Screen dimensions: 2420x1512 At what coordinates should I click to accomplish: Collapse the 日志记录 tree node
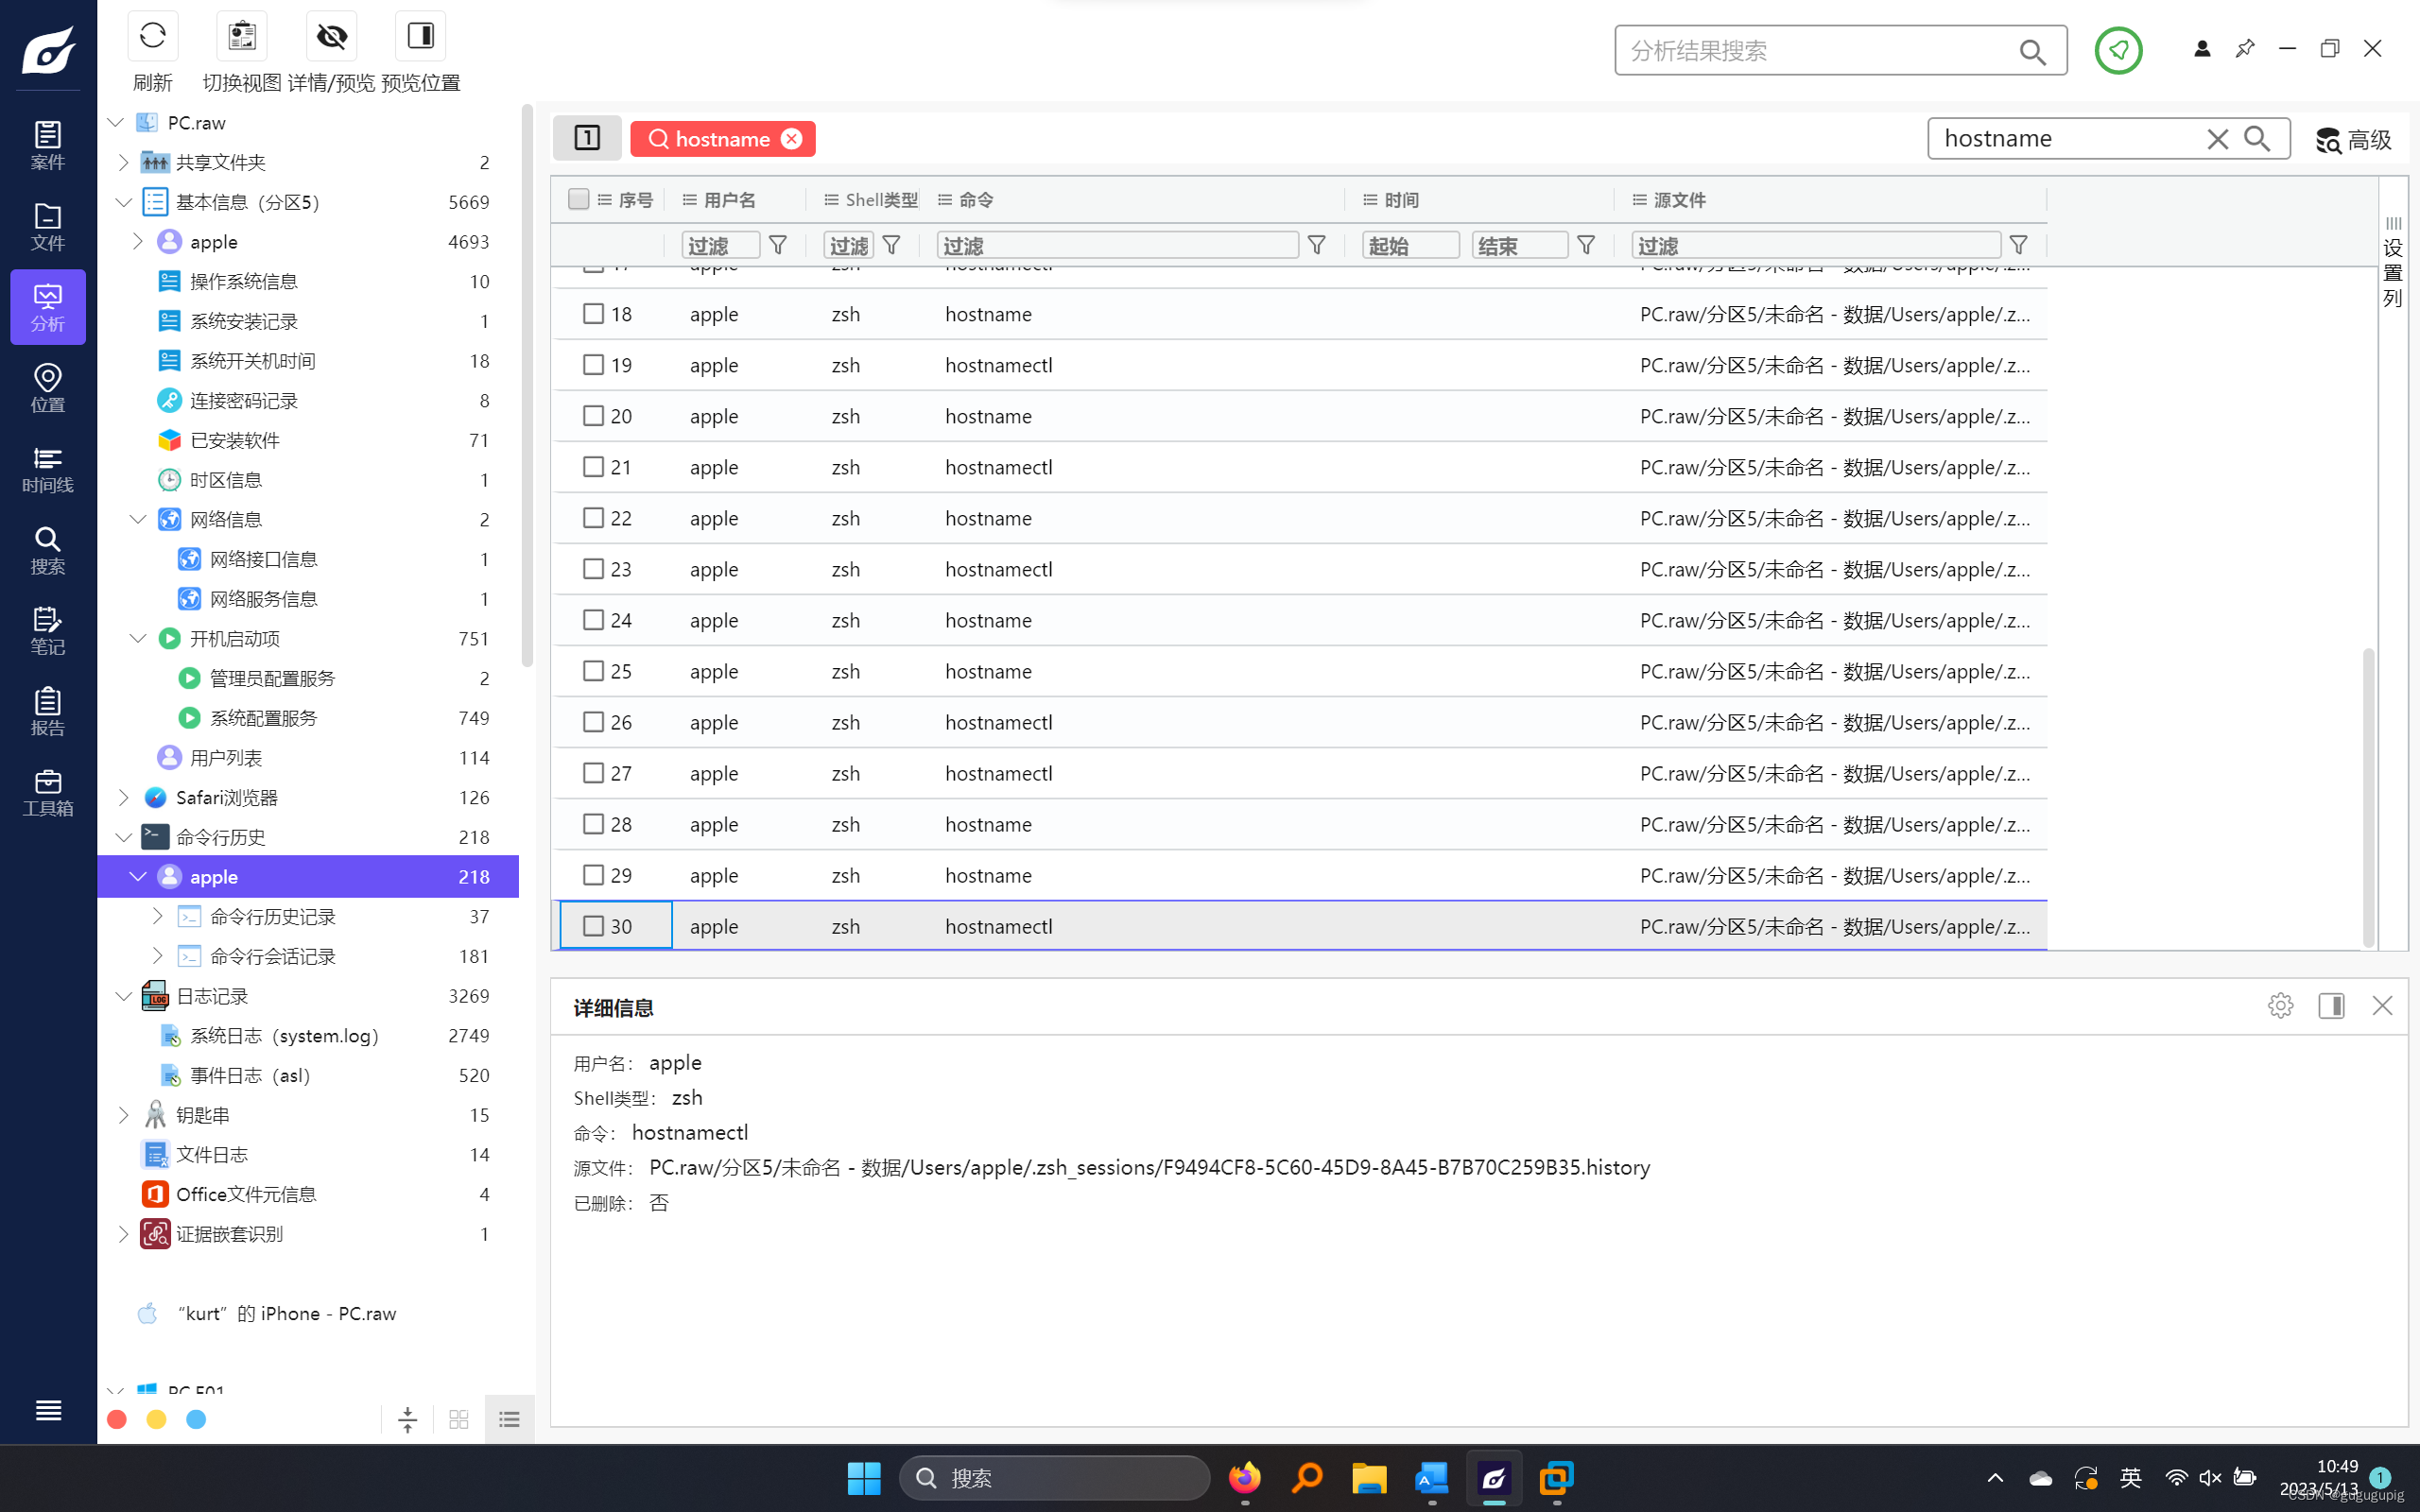(x=123, y=996)
